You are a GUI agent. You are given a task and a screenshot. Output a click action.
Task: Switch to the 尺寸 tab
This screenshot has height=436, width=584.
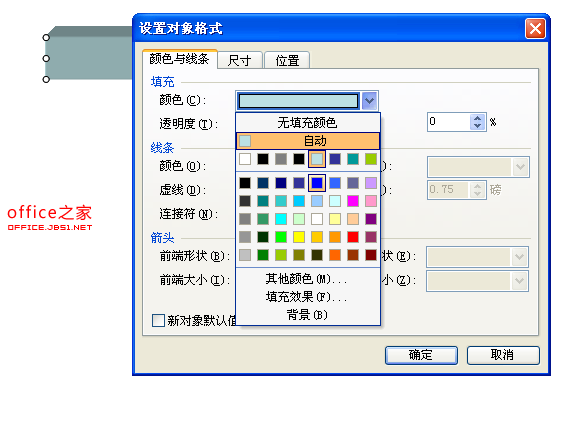click(240, 60)
